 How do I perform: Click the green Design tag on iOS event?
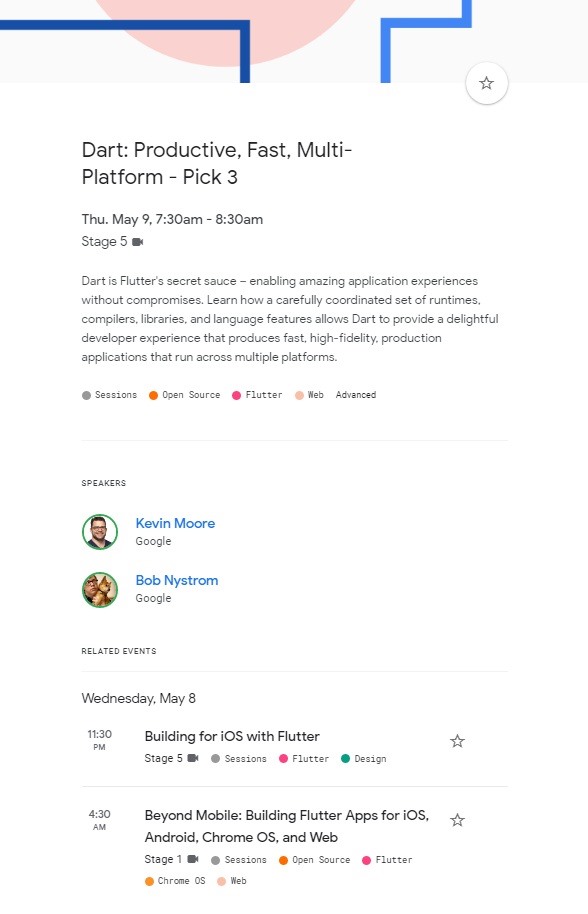[364, 758]
